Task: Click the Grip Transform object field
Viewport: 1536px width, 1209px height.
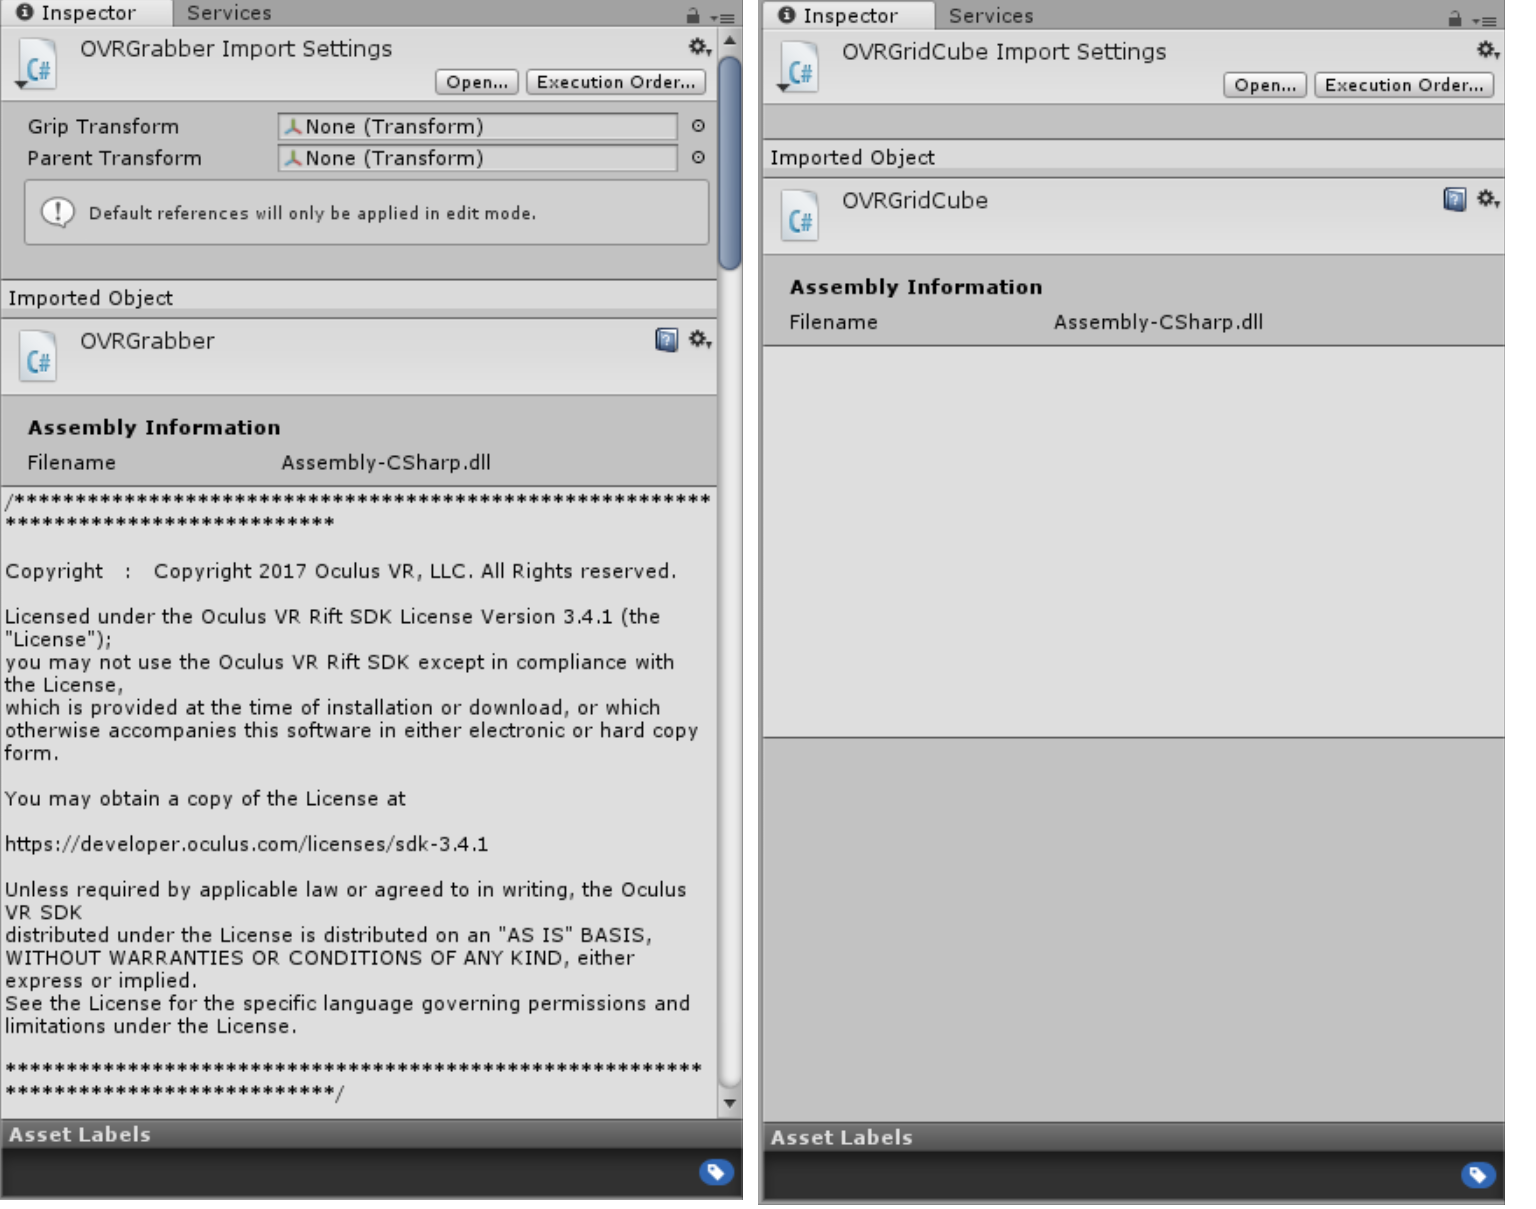Action: [x=478, y=126]
